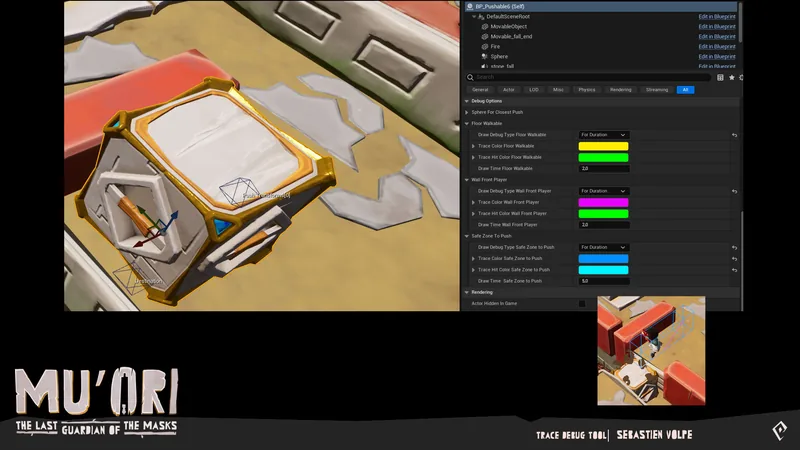Filter details by Misc tab
Viewport: 800px width, 450px height.
tap(558, 90)
